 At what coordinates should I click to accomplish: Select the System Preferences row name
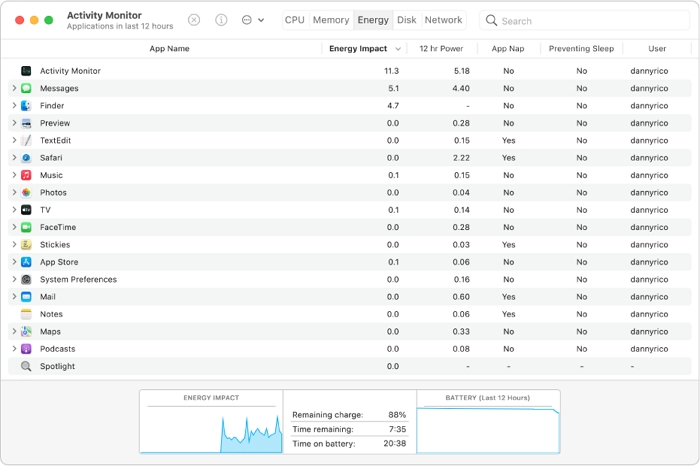(x=78, y=279)
